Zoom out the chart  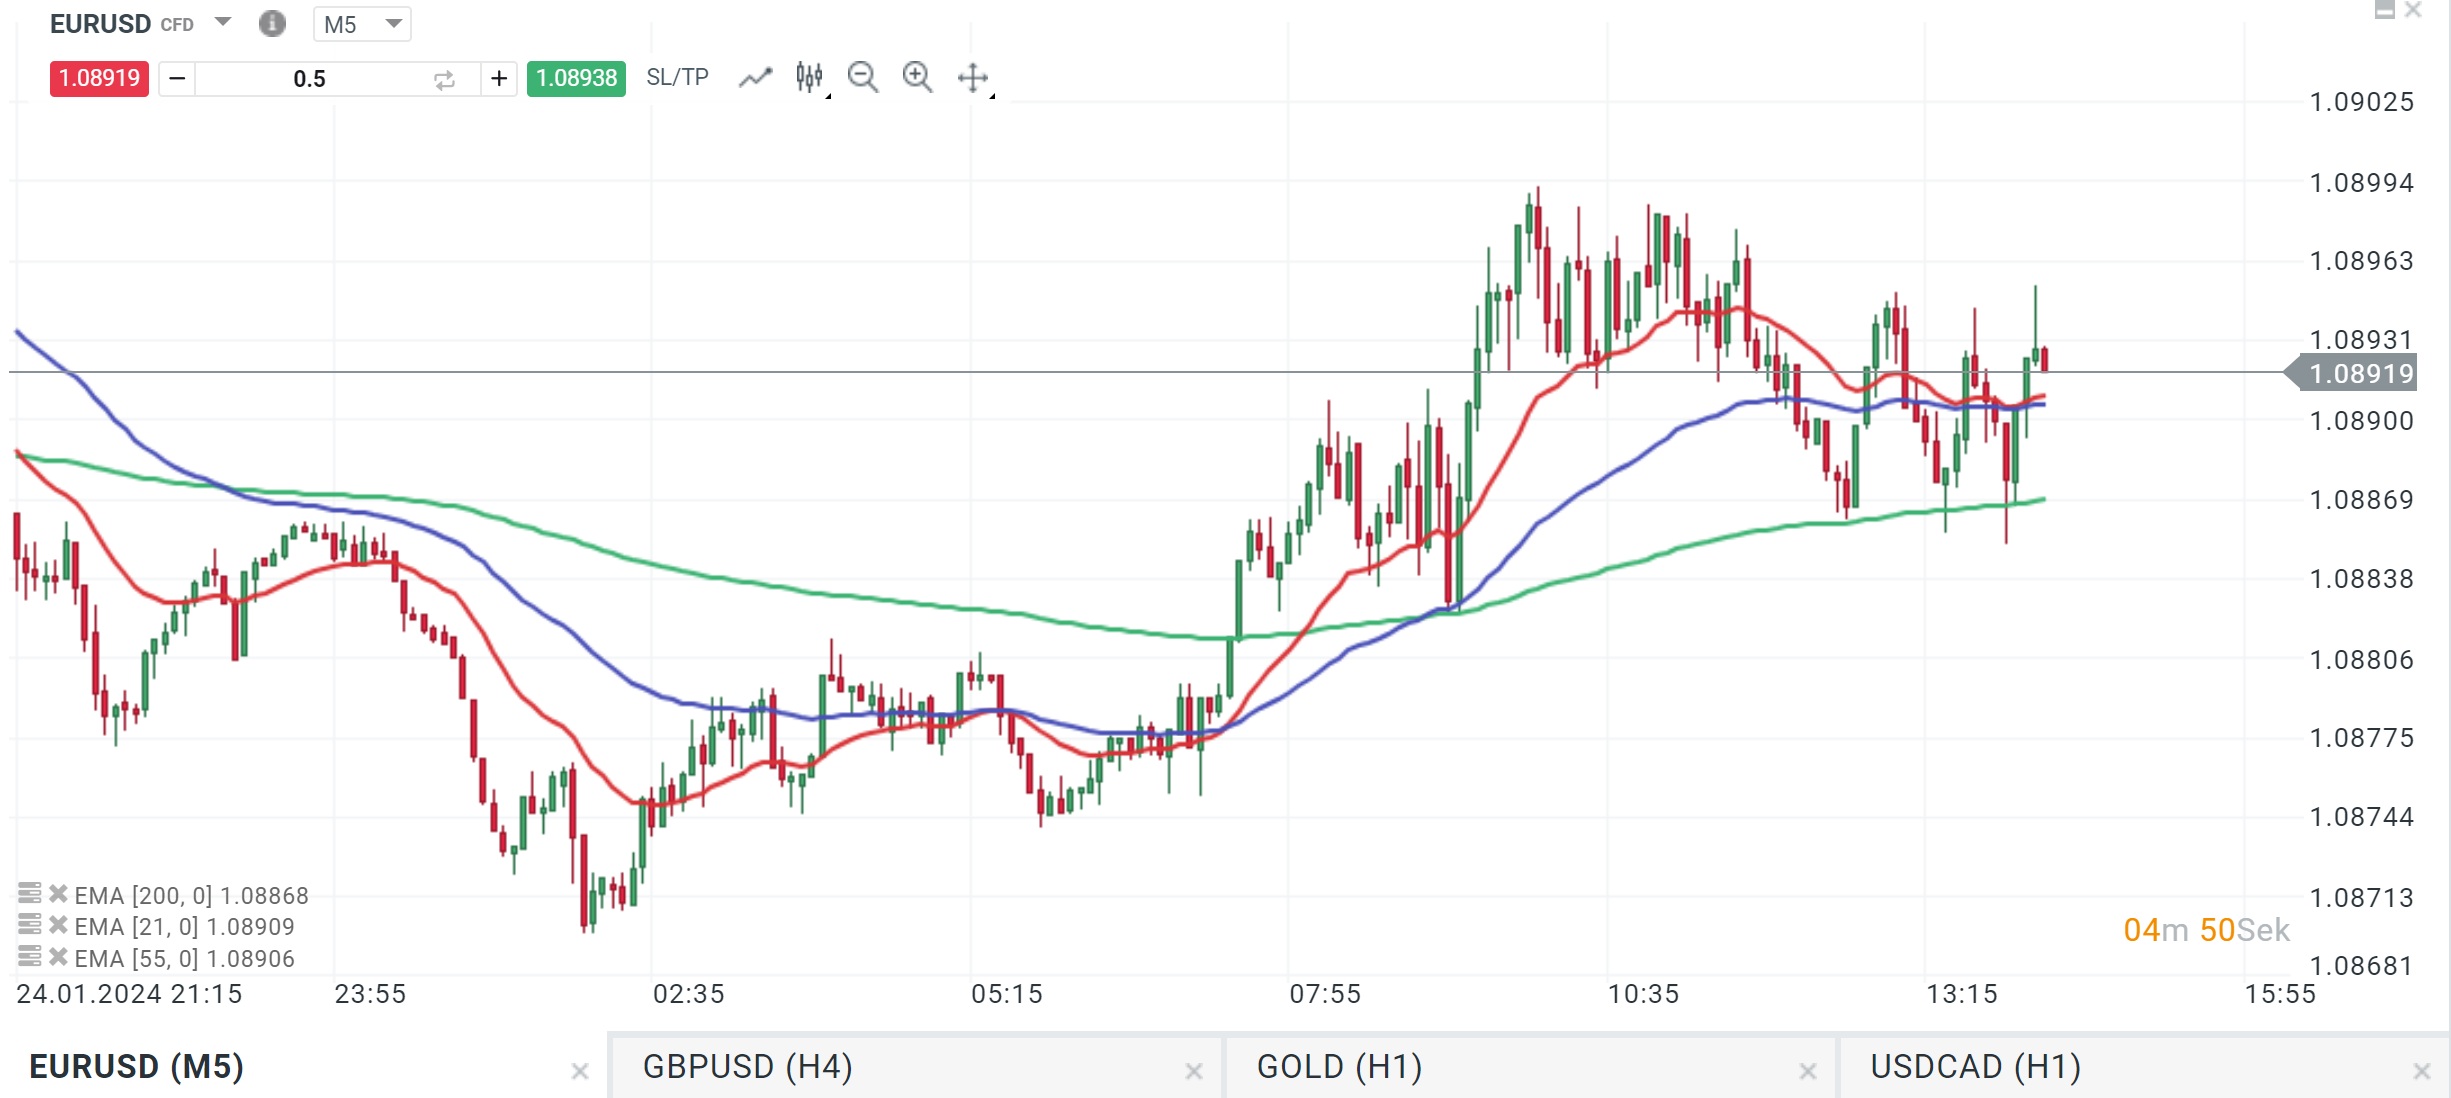(862, 77)
